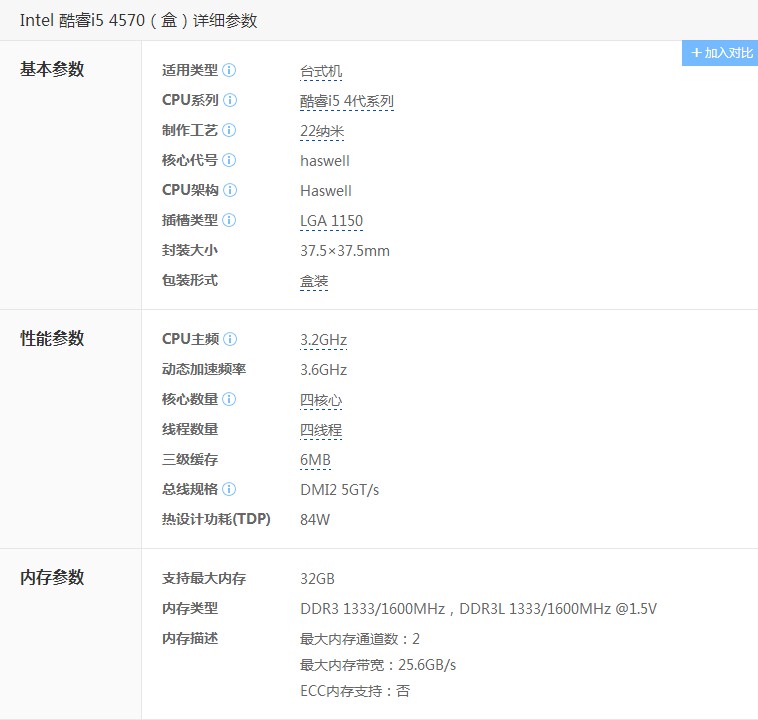Open the info icon for CPU主频
Image resolution: width=758 pixels, height=720 pixels.
(x=230, y=339)
